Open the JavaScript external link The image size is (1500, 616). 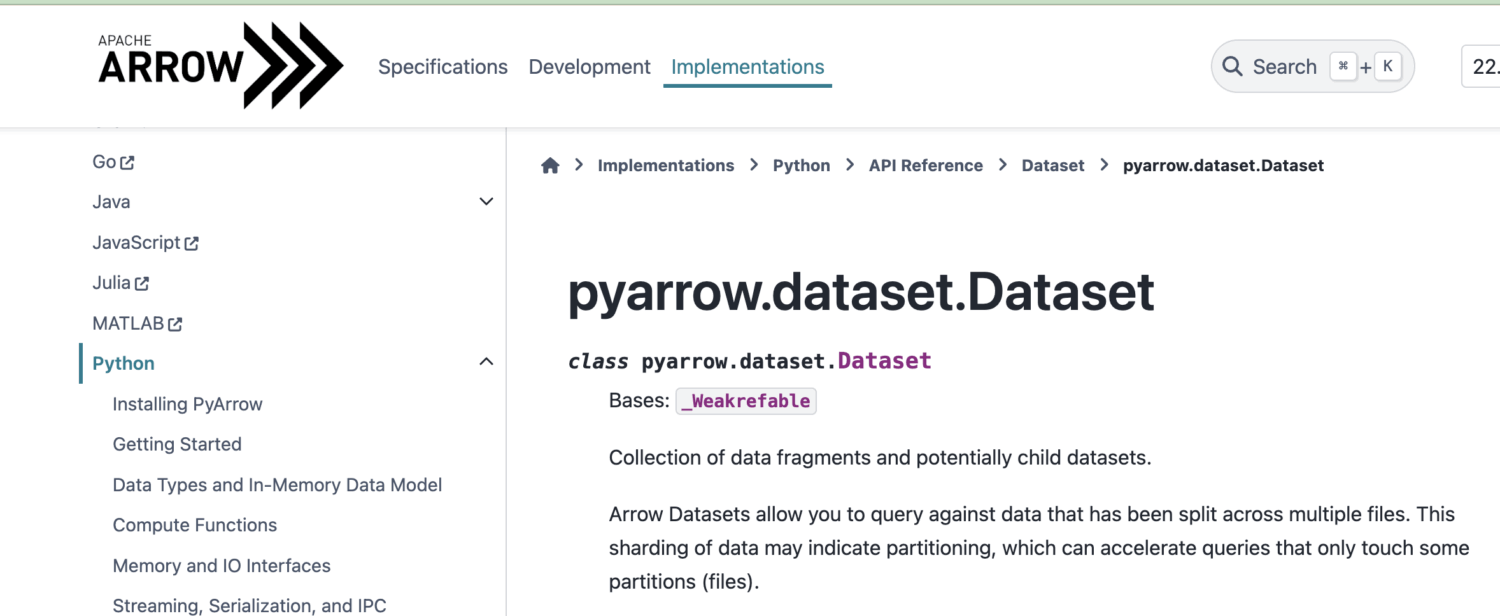pos(145,243)
